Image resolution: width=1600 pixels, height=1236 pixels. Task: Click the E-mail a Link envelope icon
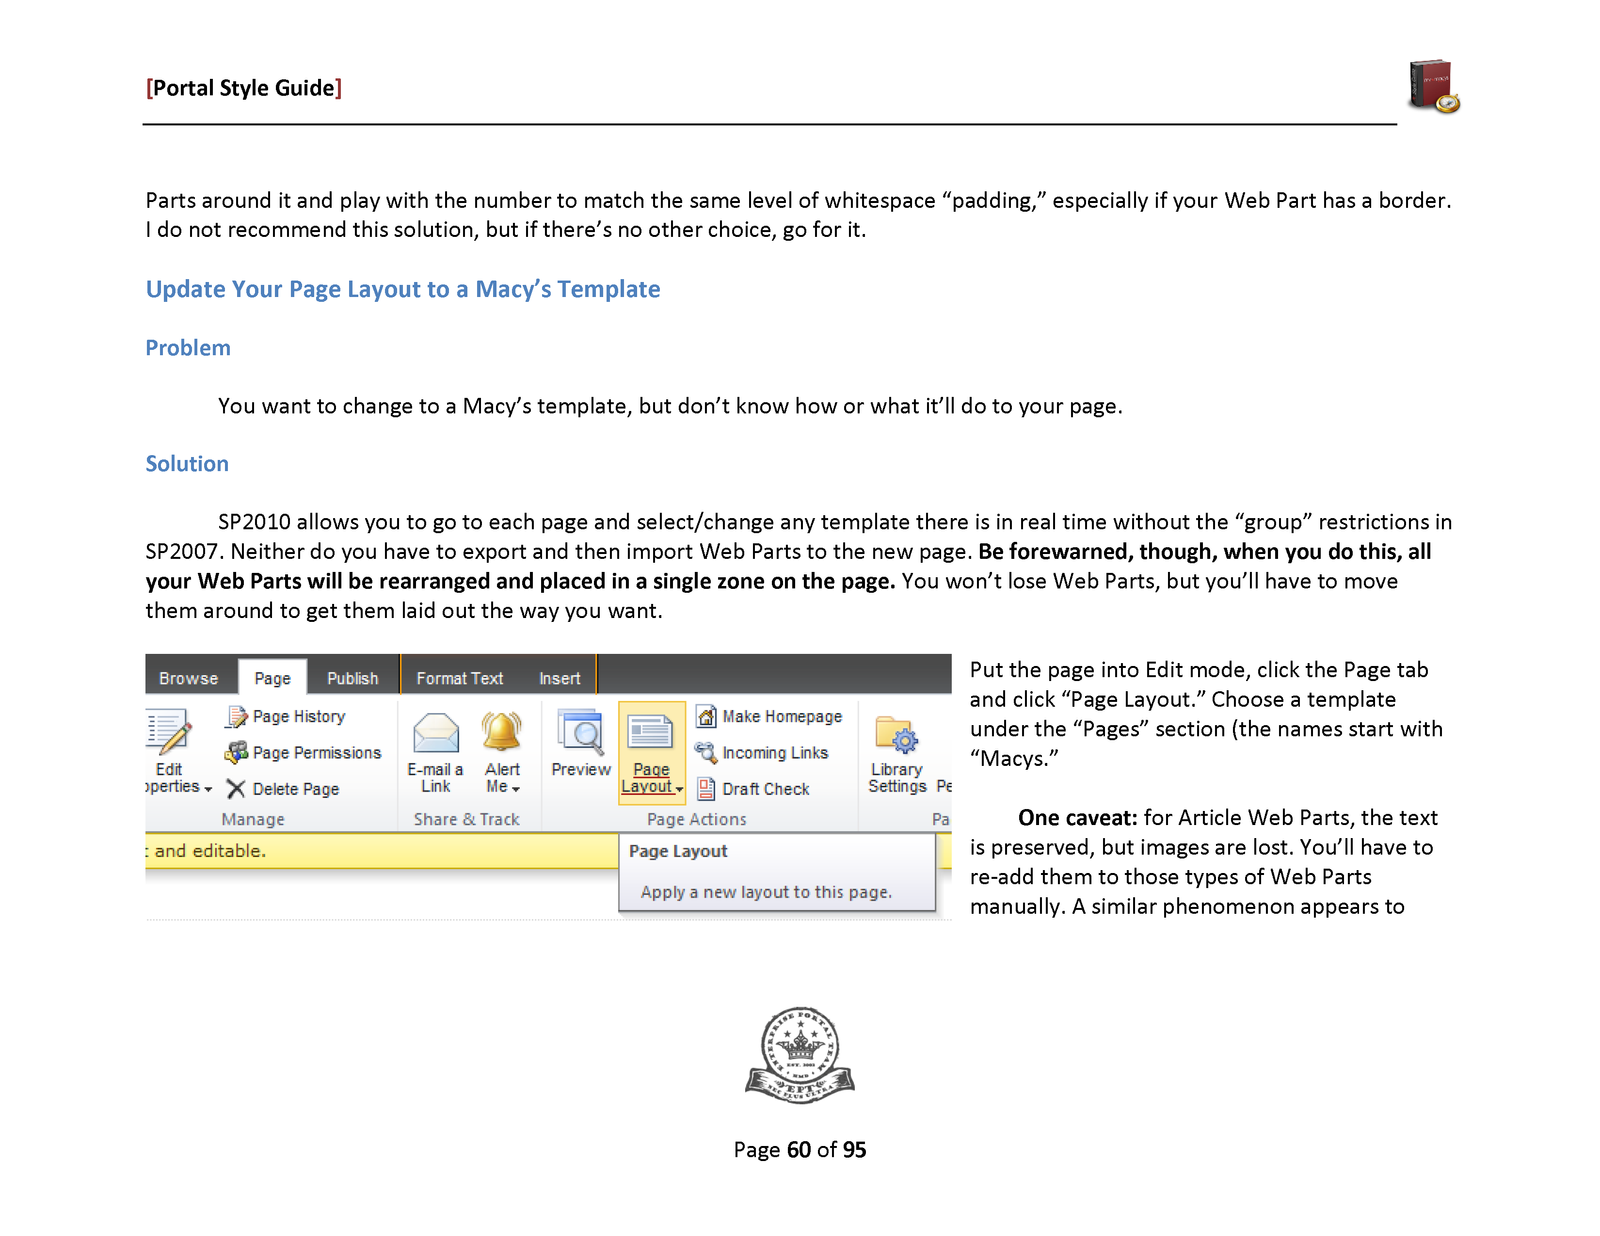click(x=436, y=733)
